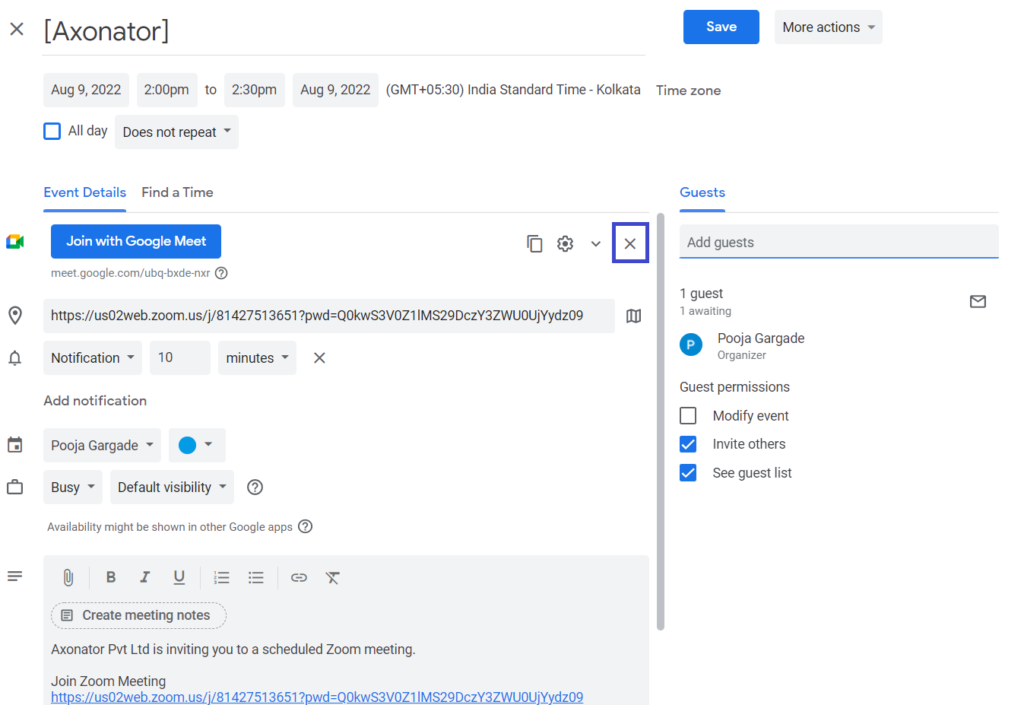
Task: Click the Google Meet logo icon
Action: coord(15,242)
